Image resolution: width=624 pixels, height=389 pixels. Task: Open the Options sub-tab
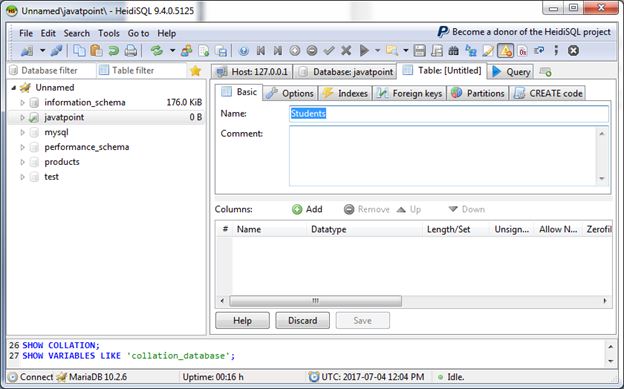click(x=290, y=93)
